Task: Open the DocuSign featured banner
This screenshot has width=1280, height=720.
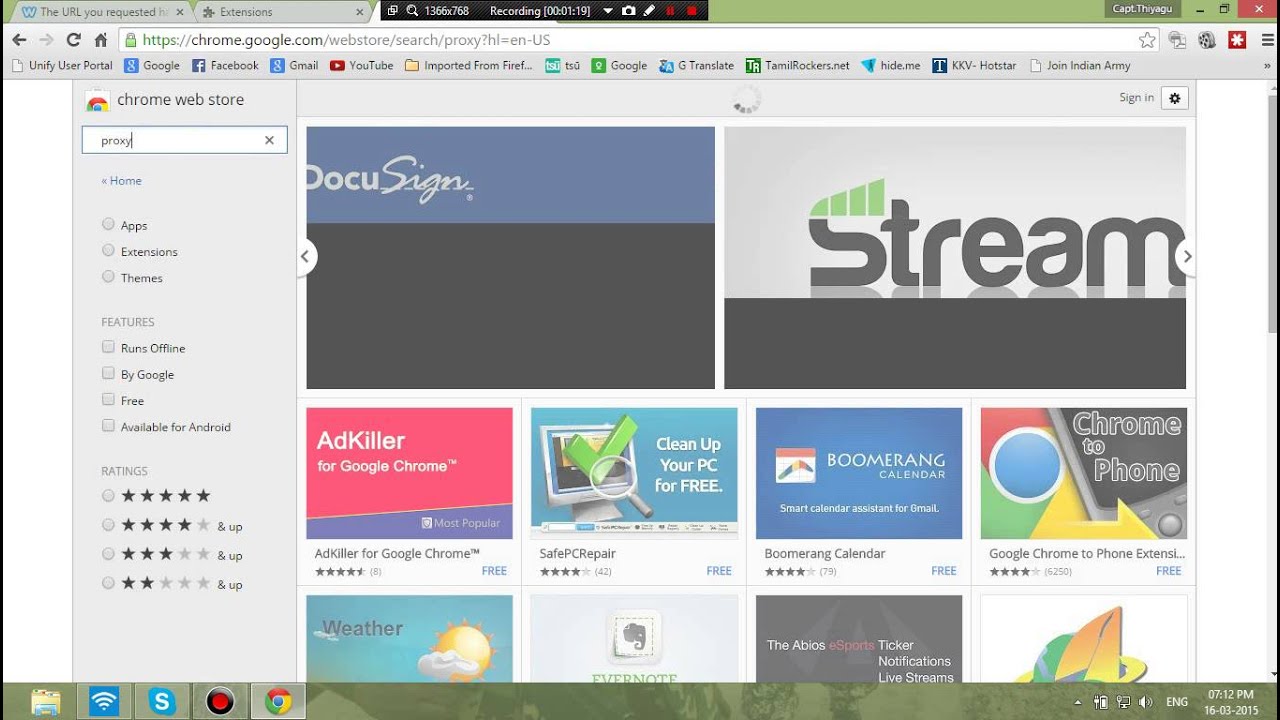Action: pos(510,257)
